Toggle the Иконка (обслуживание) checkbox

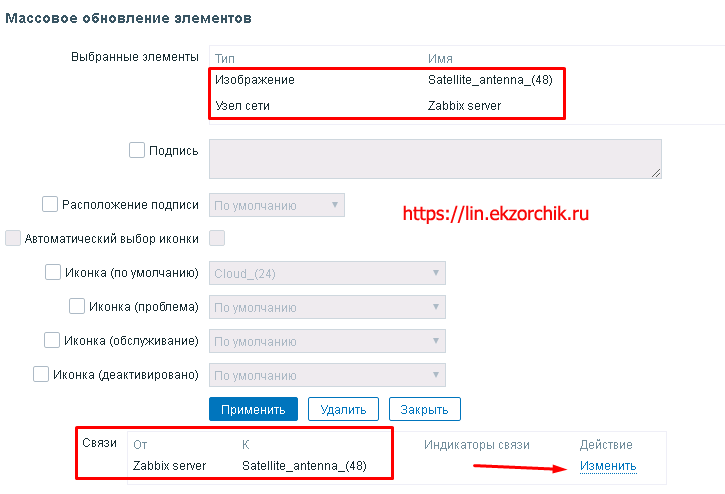pos(52,340)
